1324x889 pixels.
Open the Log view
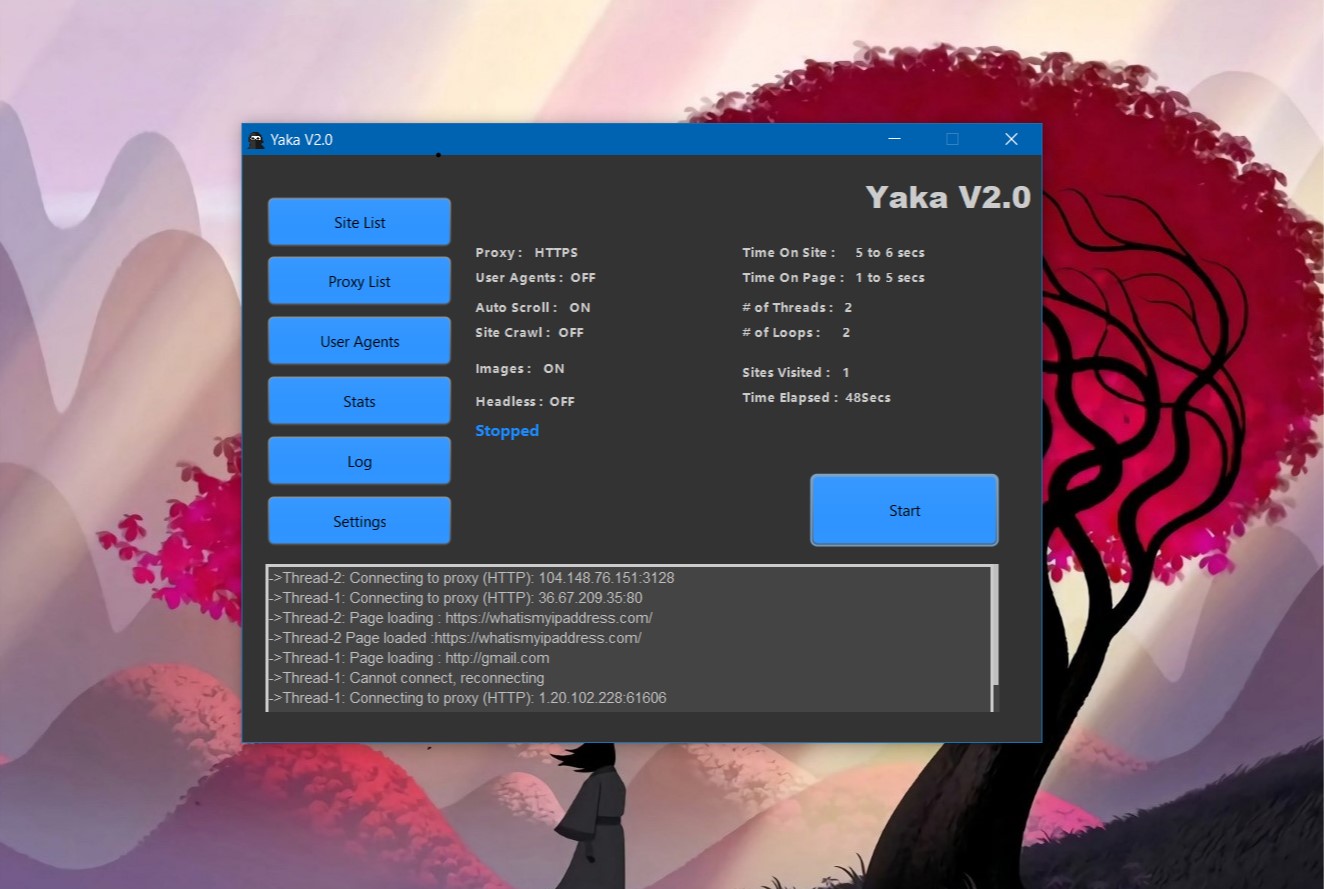point(359,461)
